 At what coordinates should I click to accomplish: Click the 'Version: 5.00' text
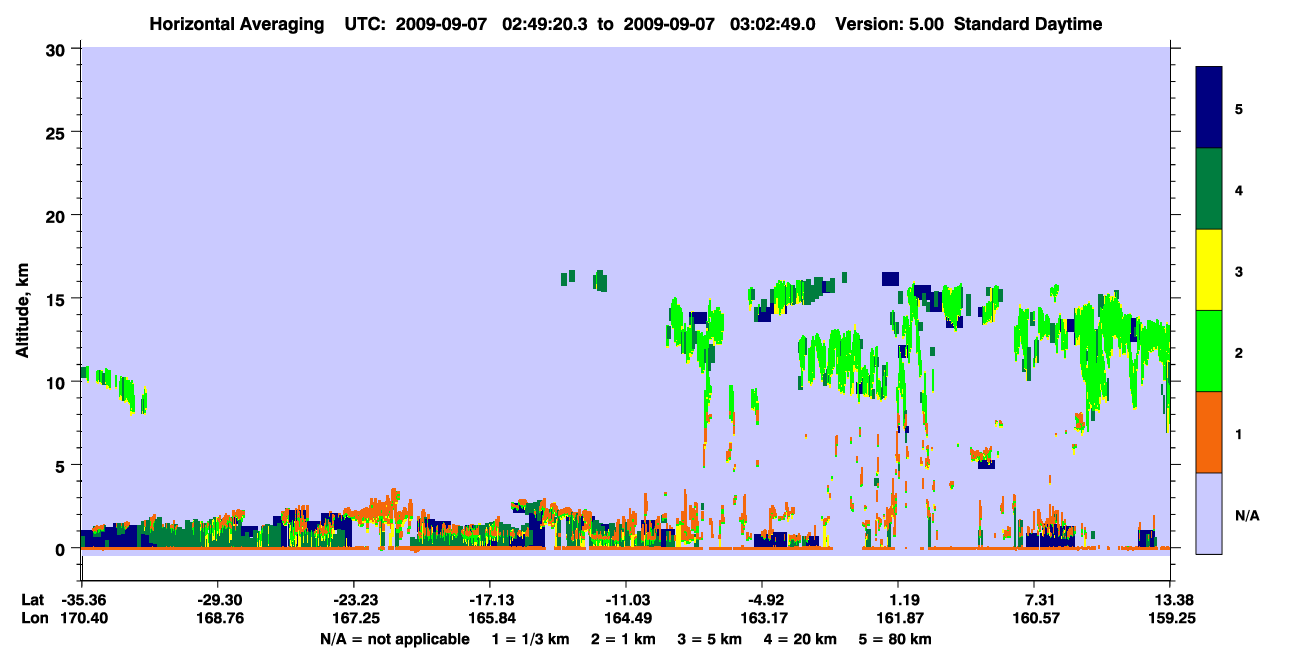click(891, 24)
